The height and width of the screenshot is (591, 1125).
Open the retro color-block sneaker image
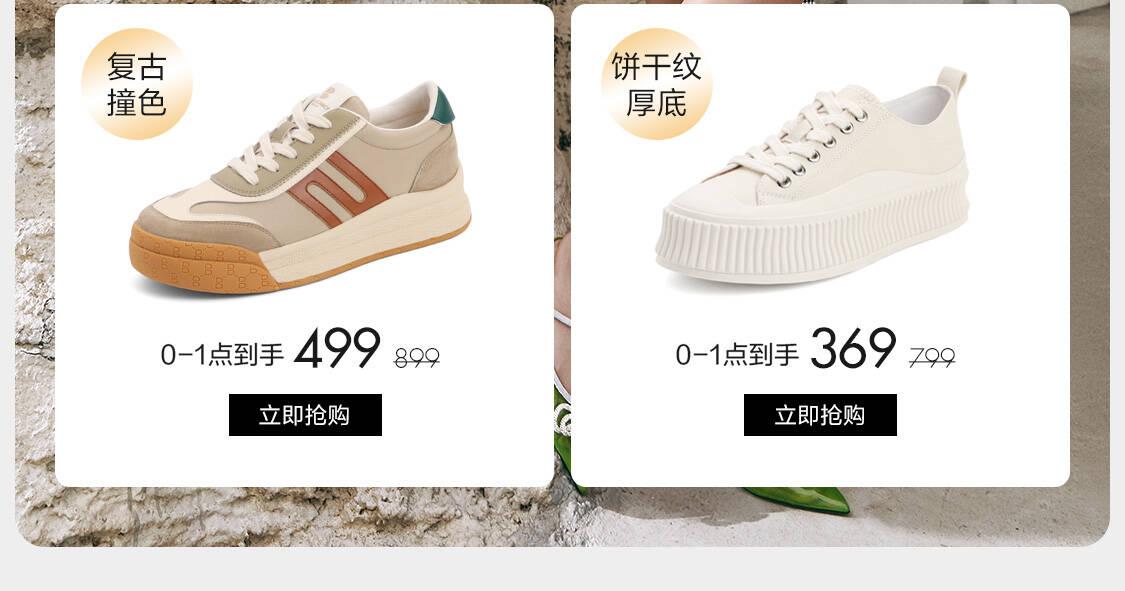301,189
